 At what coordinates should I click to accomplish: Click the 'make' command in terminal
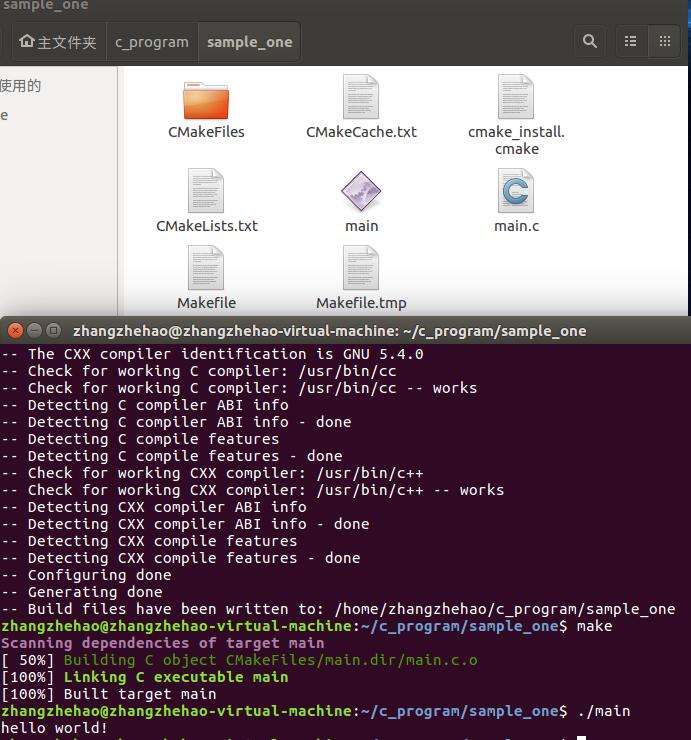click(x=594, y=626)
